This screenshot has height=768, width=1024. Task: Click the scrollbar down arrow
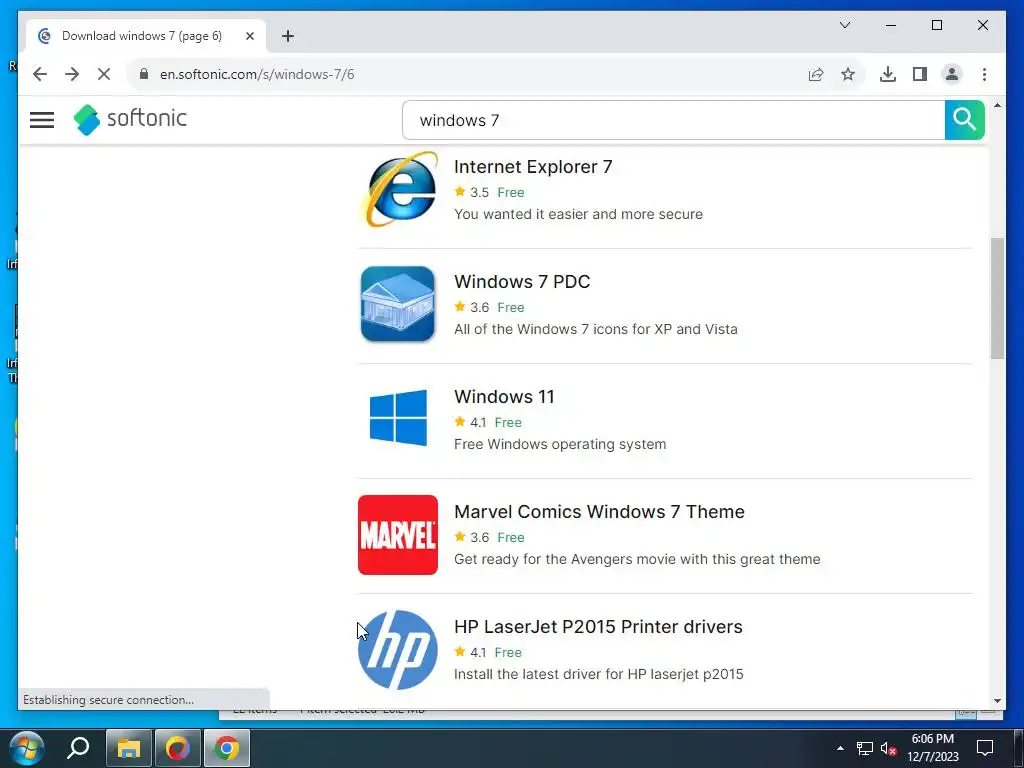pyautogui.click(x=997, y=701)
